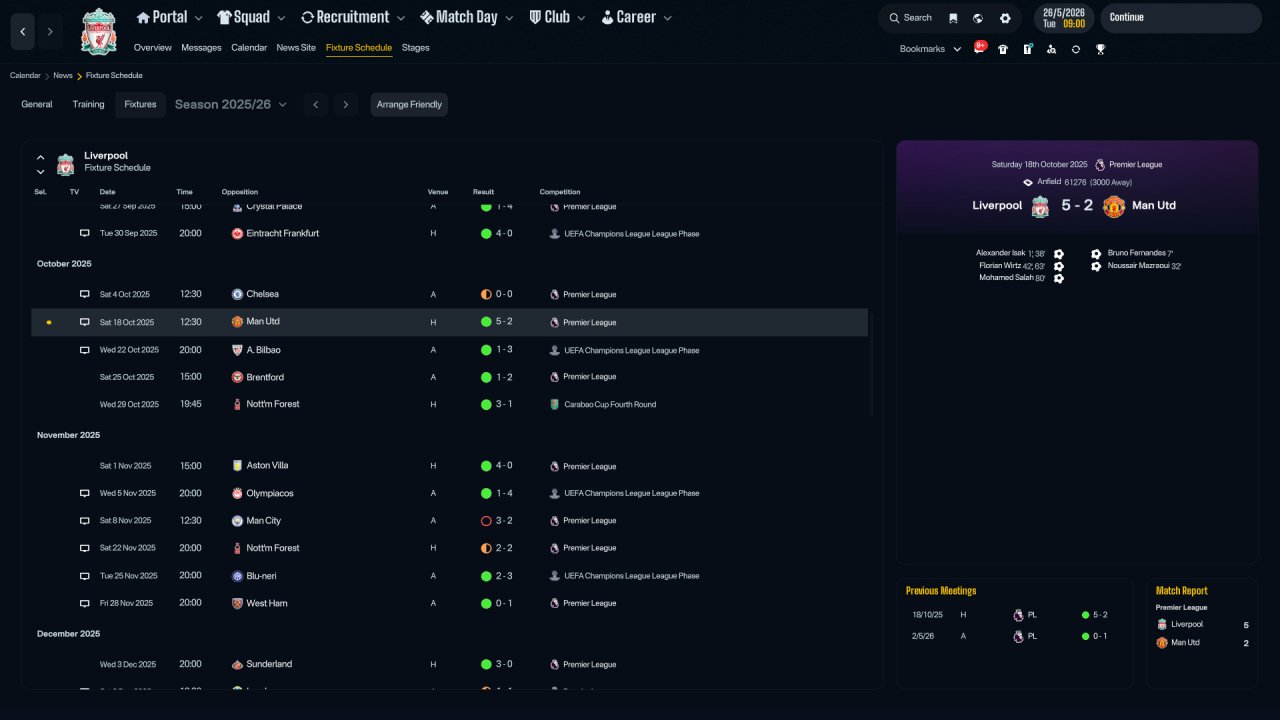Screen dimensions: 1280x720
Task: Select the Fixtures sub-tab
Action: 140,104
